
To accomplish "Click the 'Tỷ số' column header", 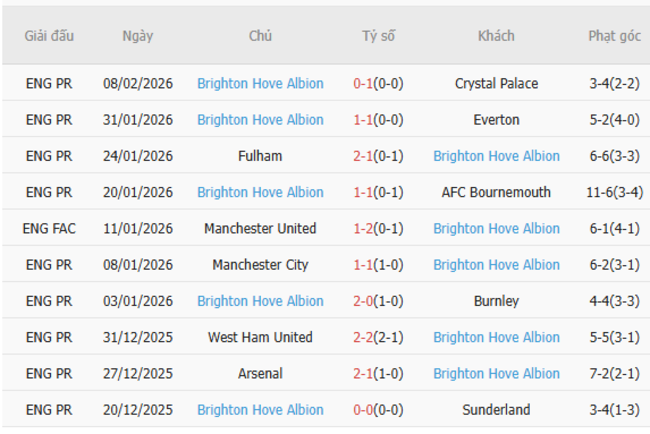I will click(x=378, y=36).
